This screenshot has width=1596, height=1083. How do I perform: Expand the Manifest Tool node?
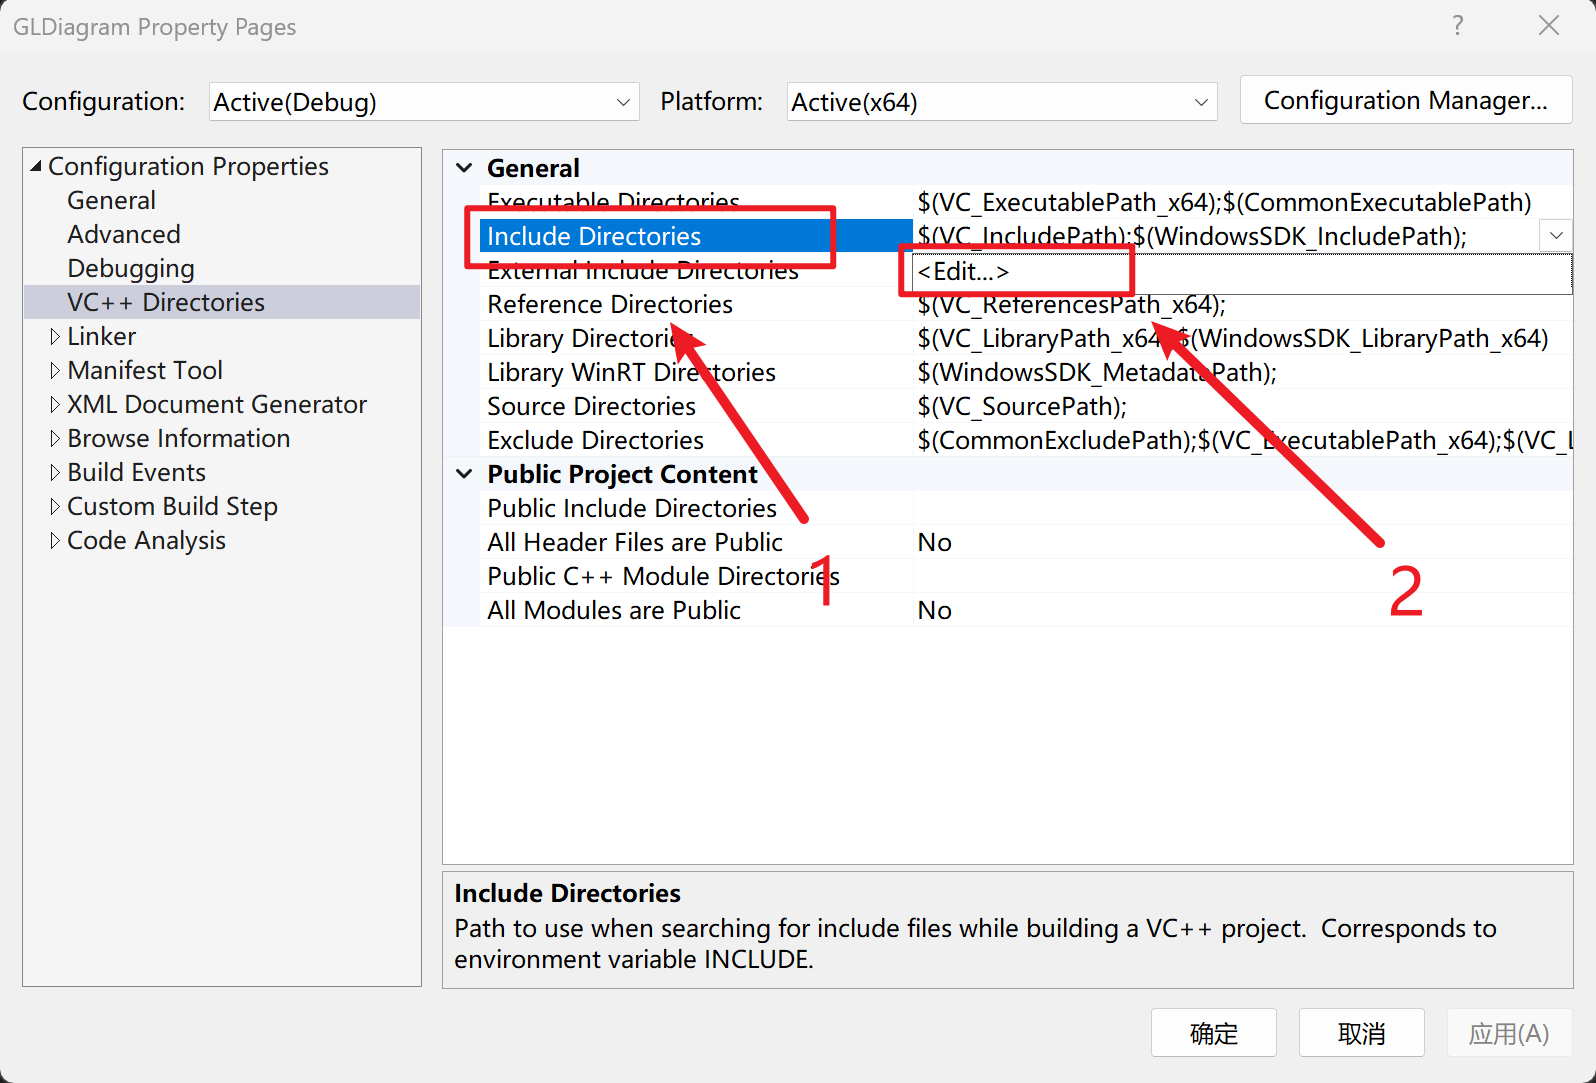click(55, 370)
